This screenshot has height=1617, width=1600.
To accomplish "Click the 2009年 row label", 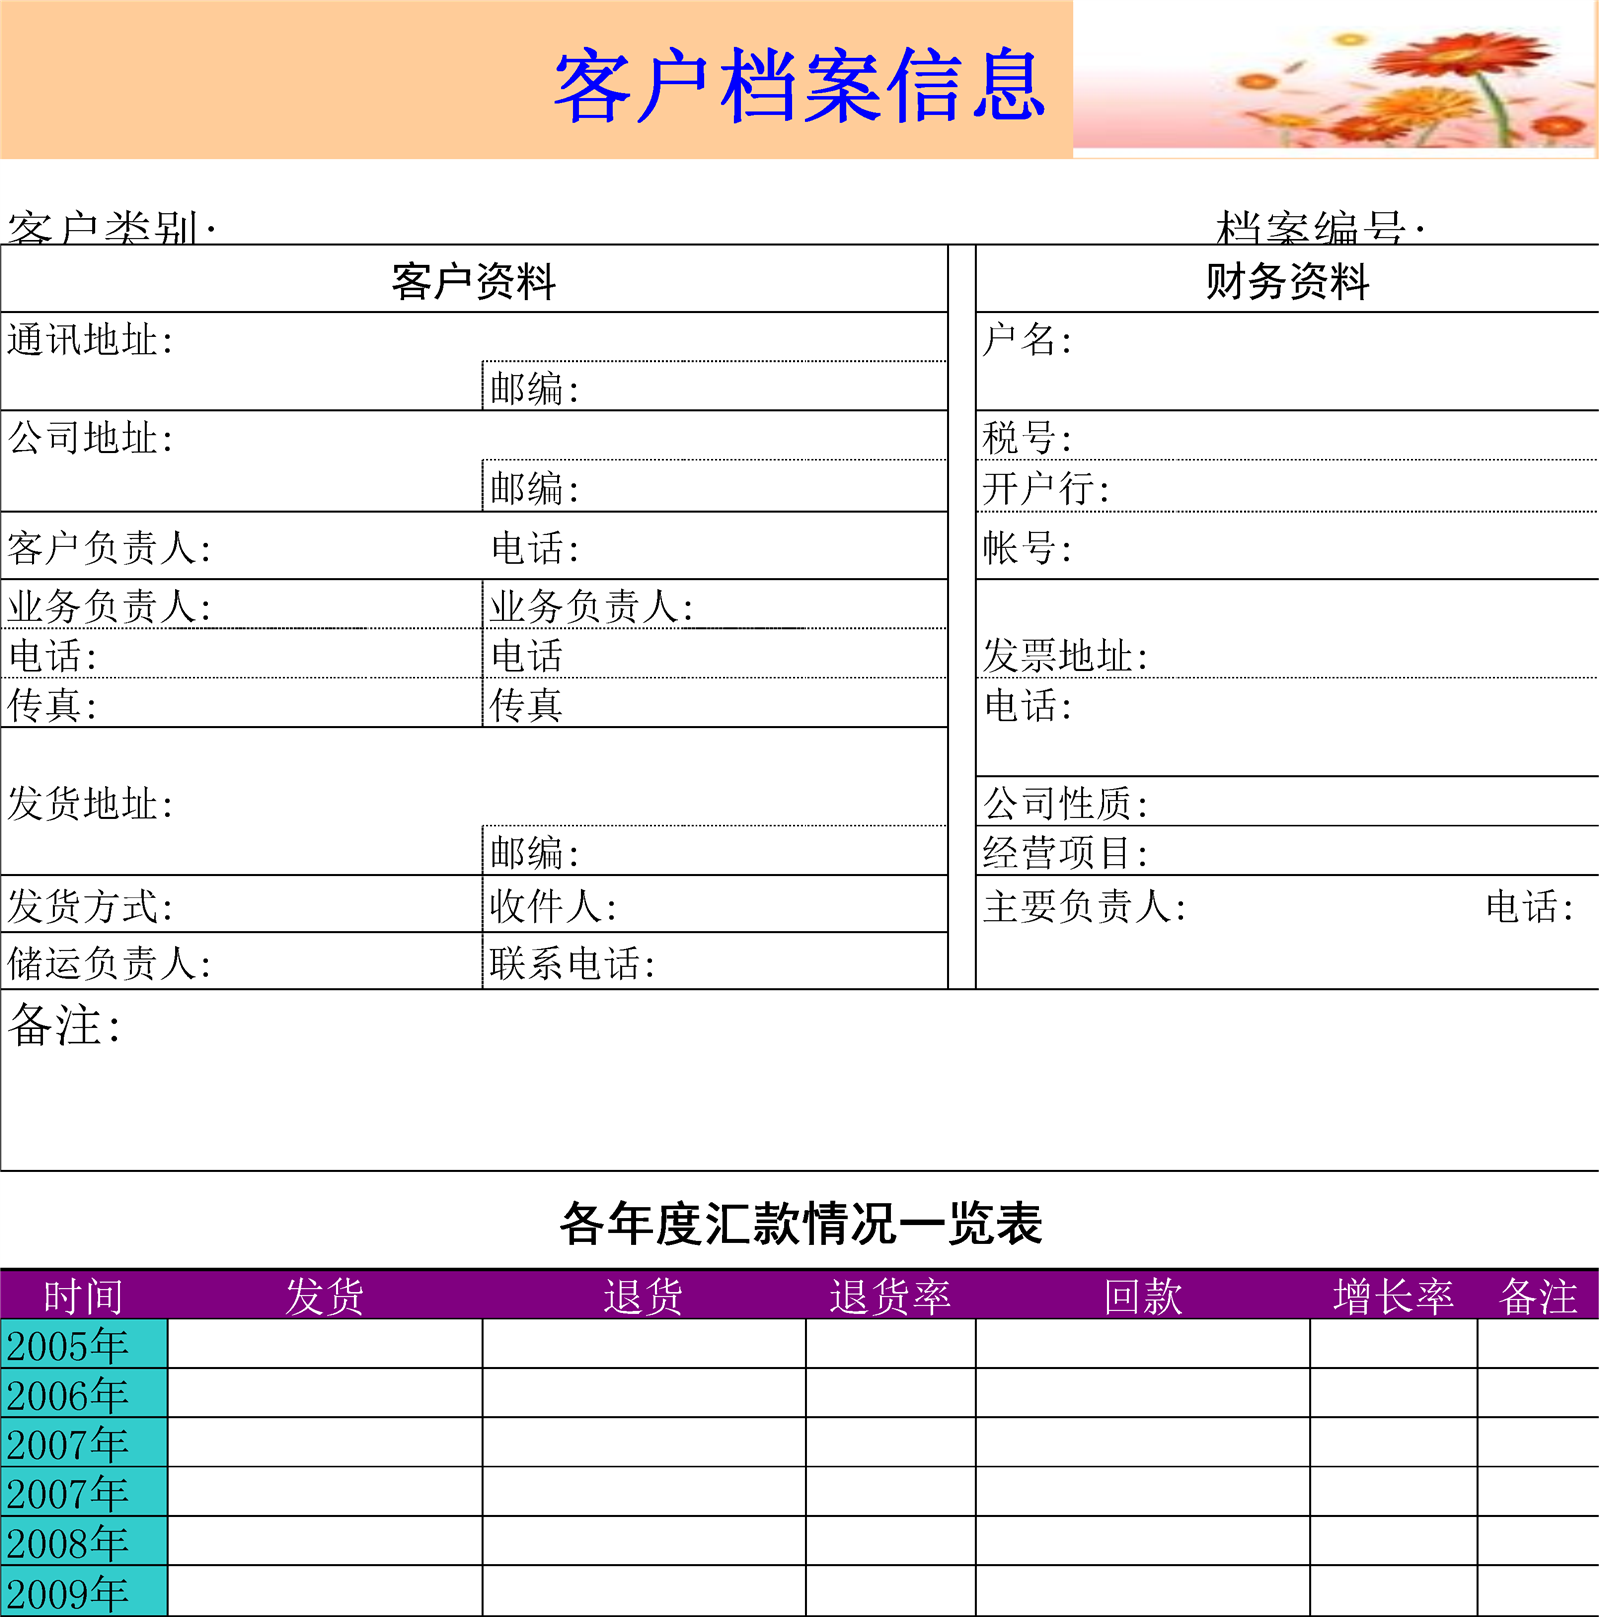I will [x=84, y=1593].
